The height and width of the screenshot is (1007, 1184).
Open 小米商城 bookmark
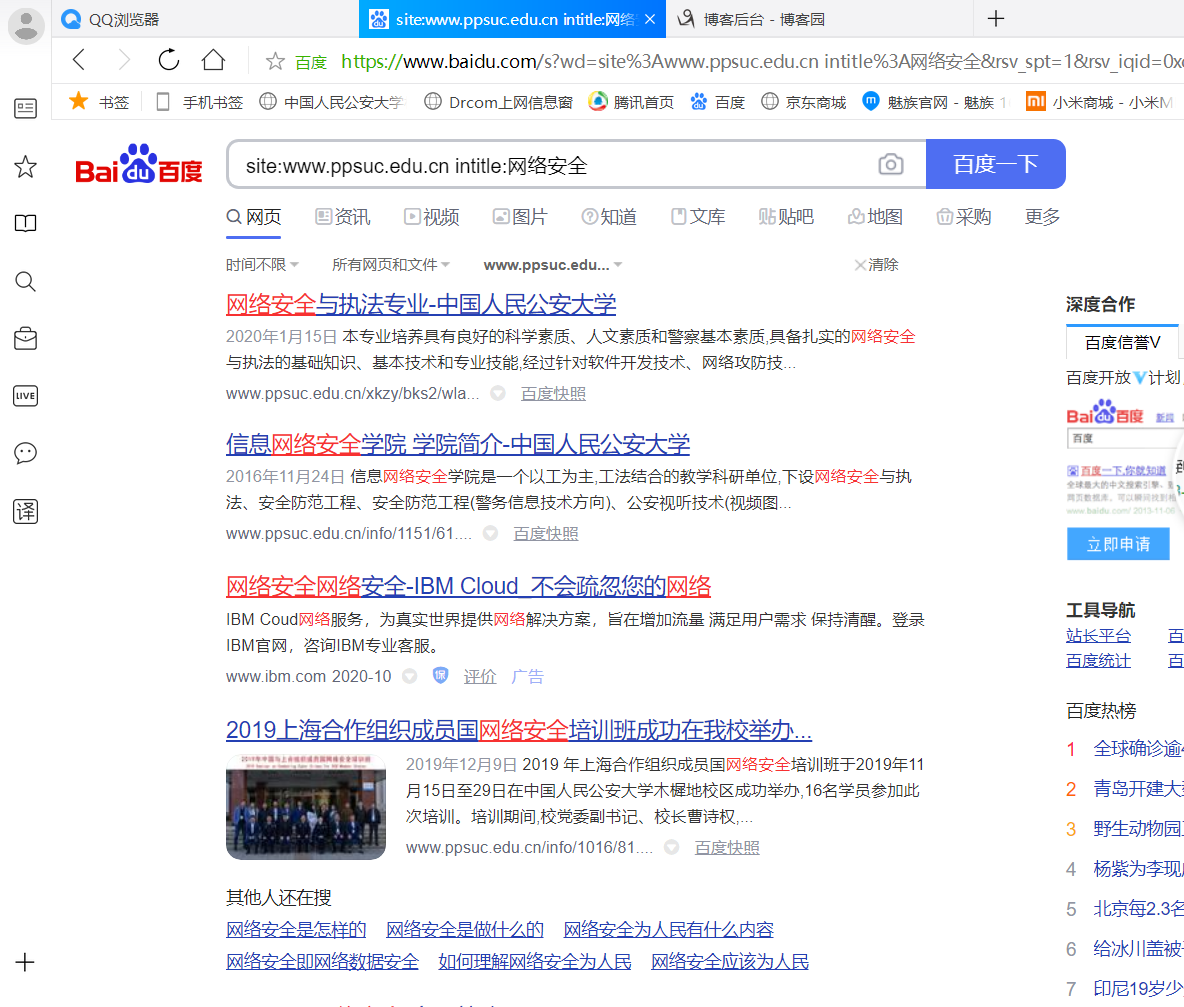(1099, 102)
